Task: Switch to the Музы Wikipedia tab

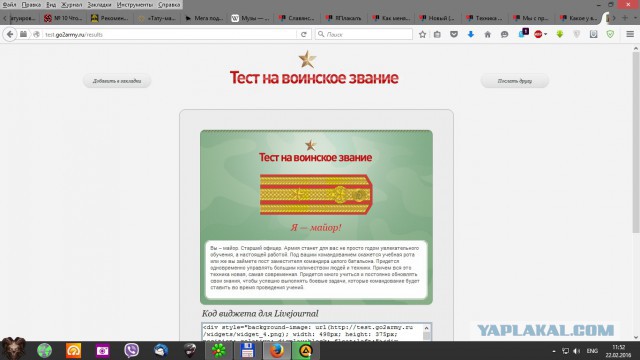Action: [x=250, y=18]
